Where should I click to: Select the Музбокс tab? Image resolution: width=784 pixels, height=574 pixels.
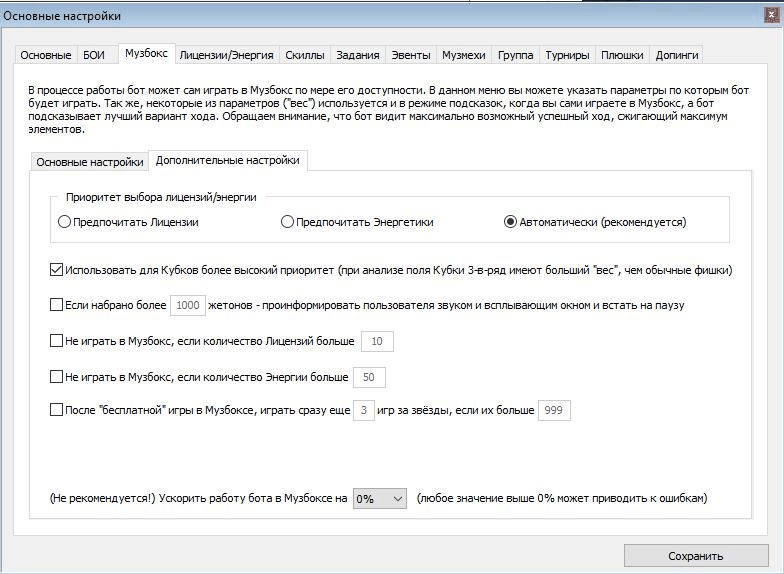coord(146,54)
